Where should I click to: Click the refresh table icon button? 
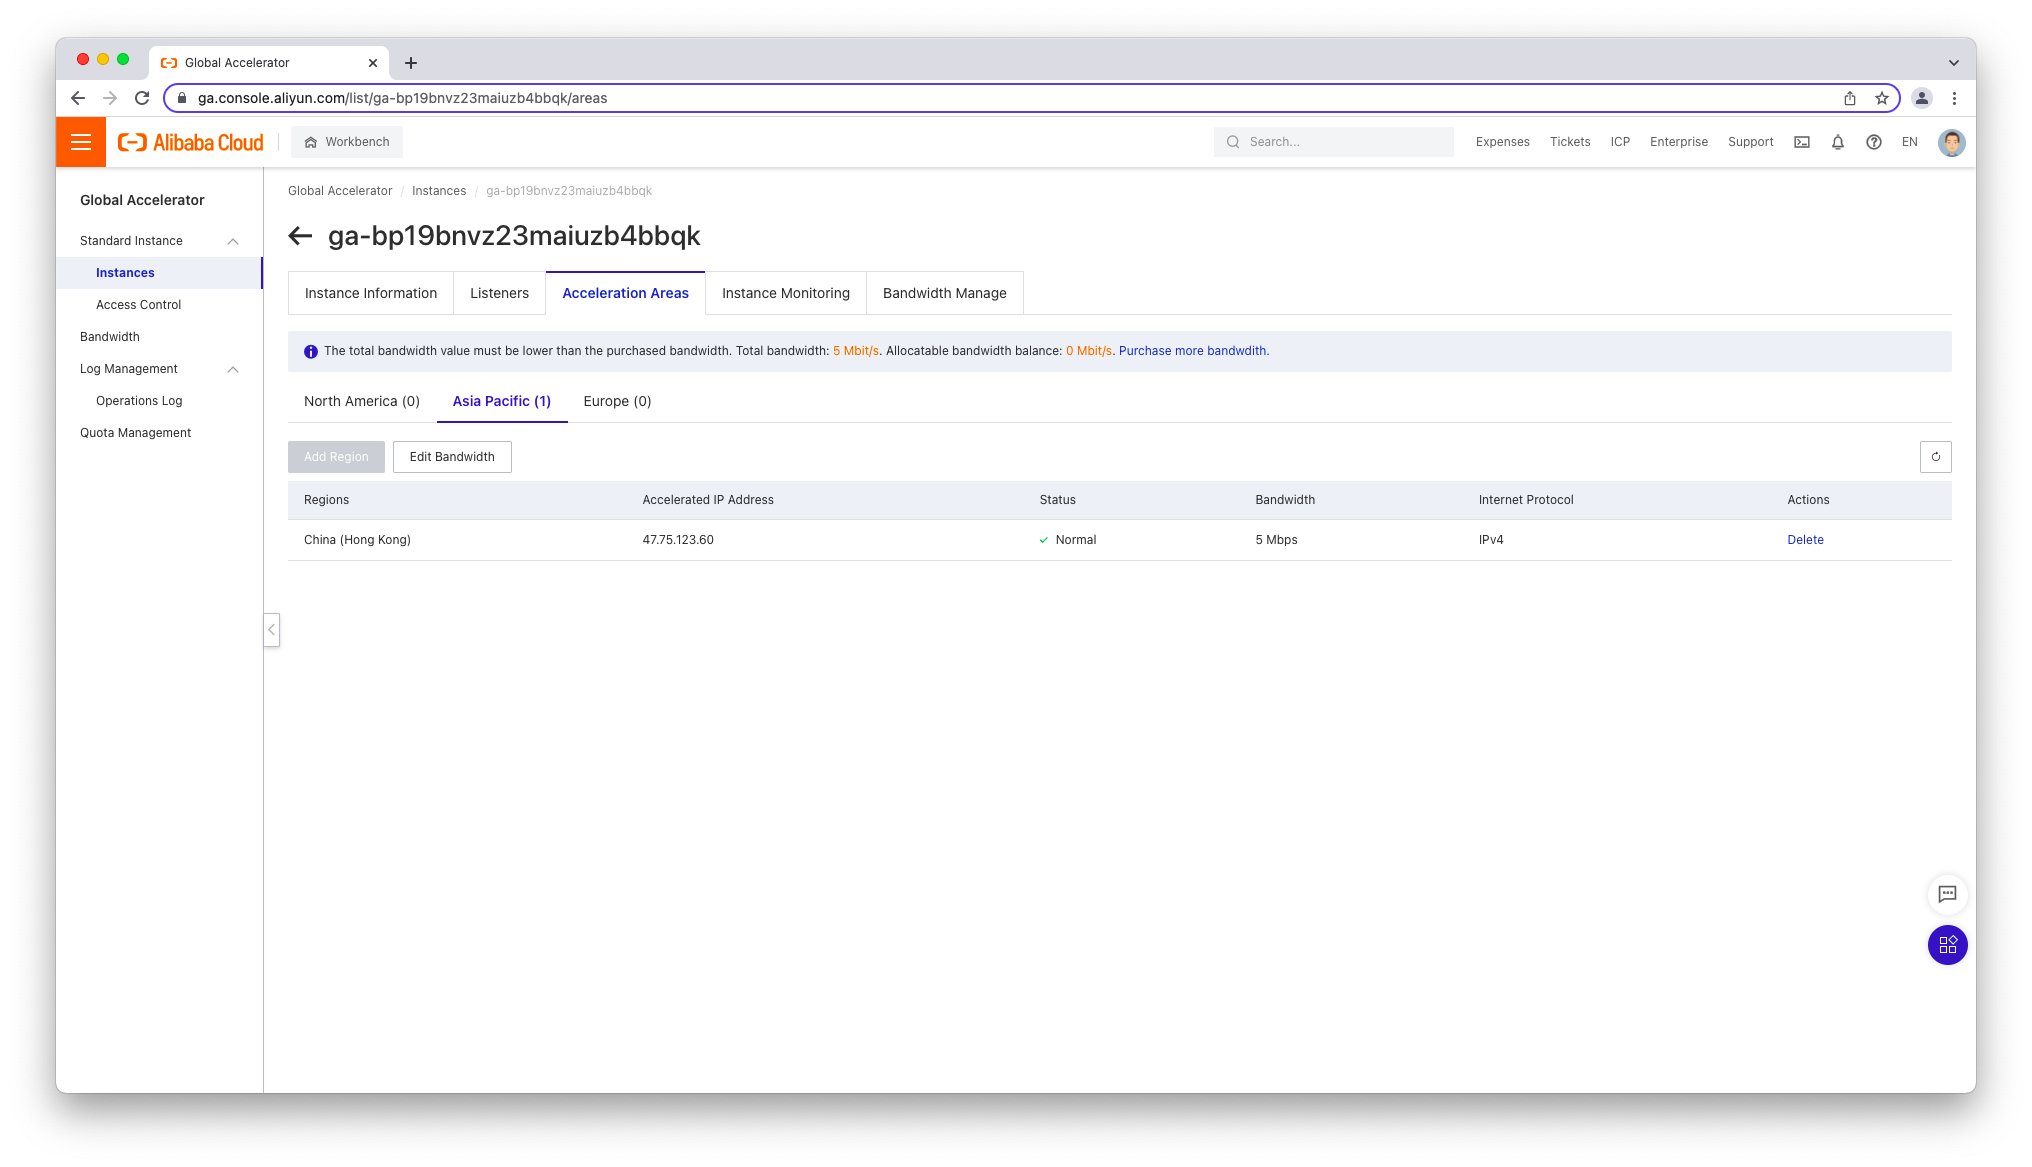[x=1936, y=457]
